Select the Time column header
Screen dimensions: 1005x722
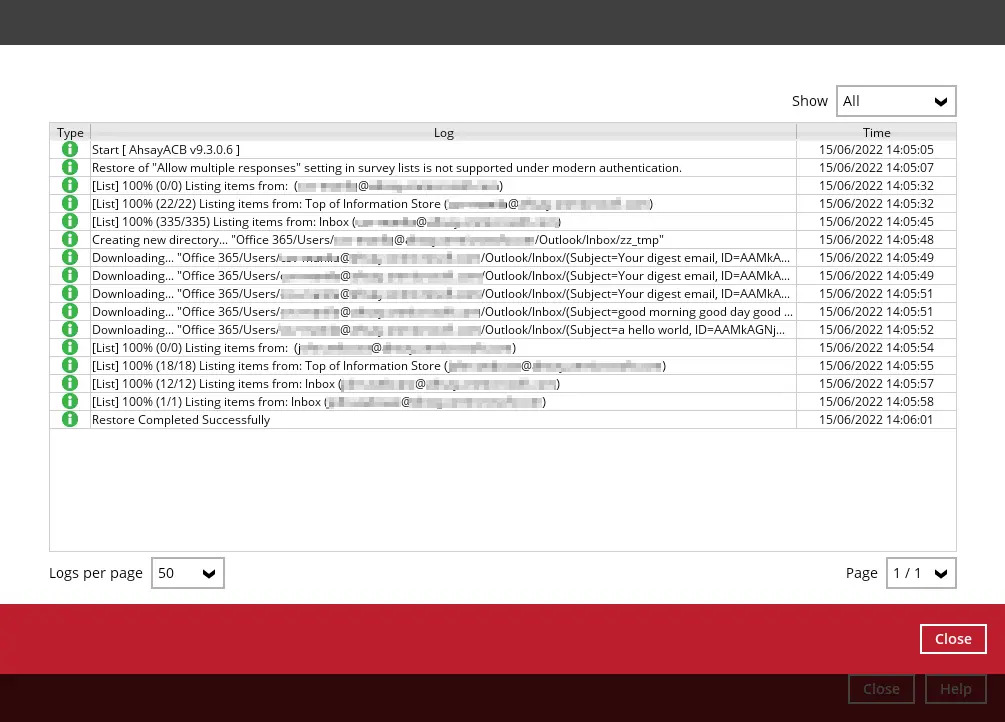point(876,132)
